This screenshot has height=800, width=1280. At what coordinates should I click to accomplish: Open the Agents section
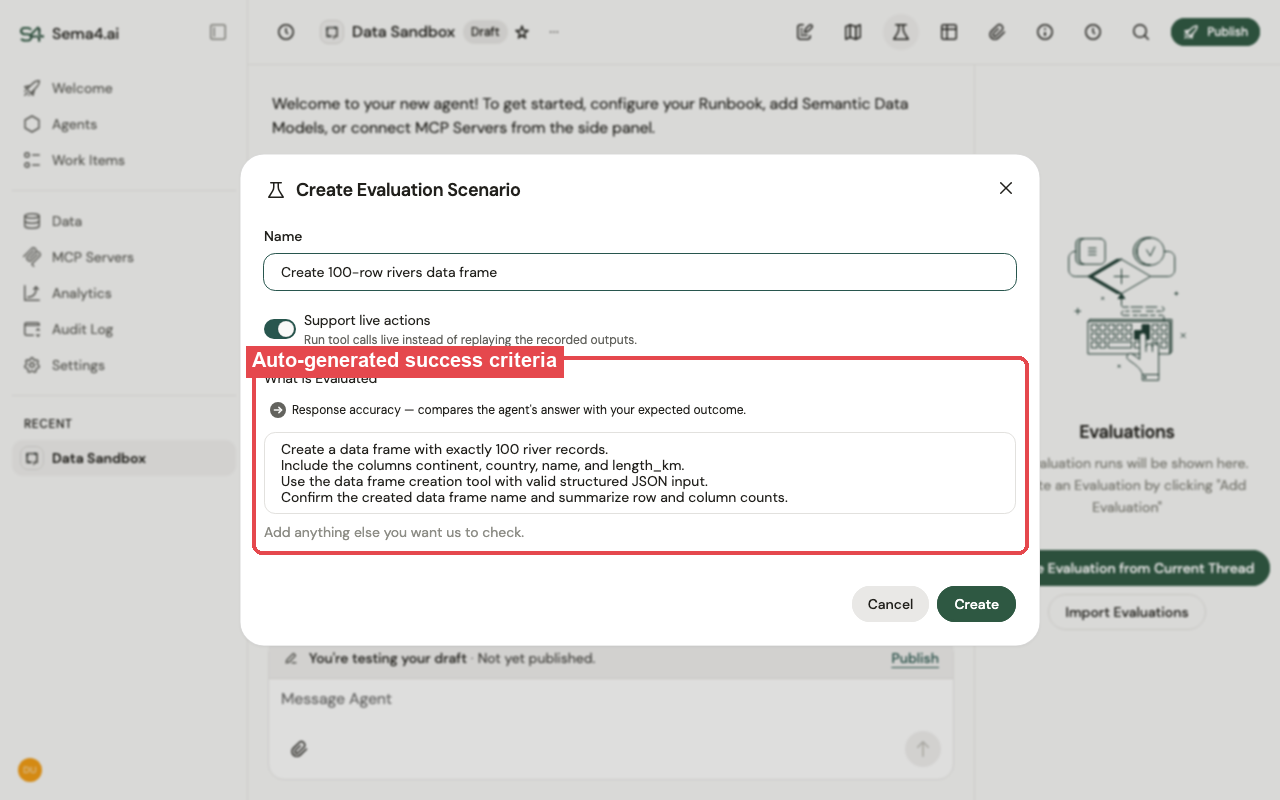click(124, 124)
